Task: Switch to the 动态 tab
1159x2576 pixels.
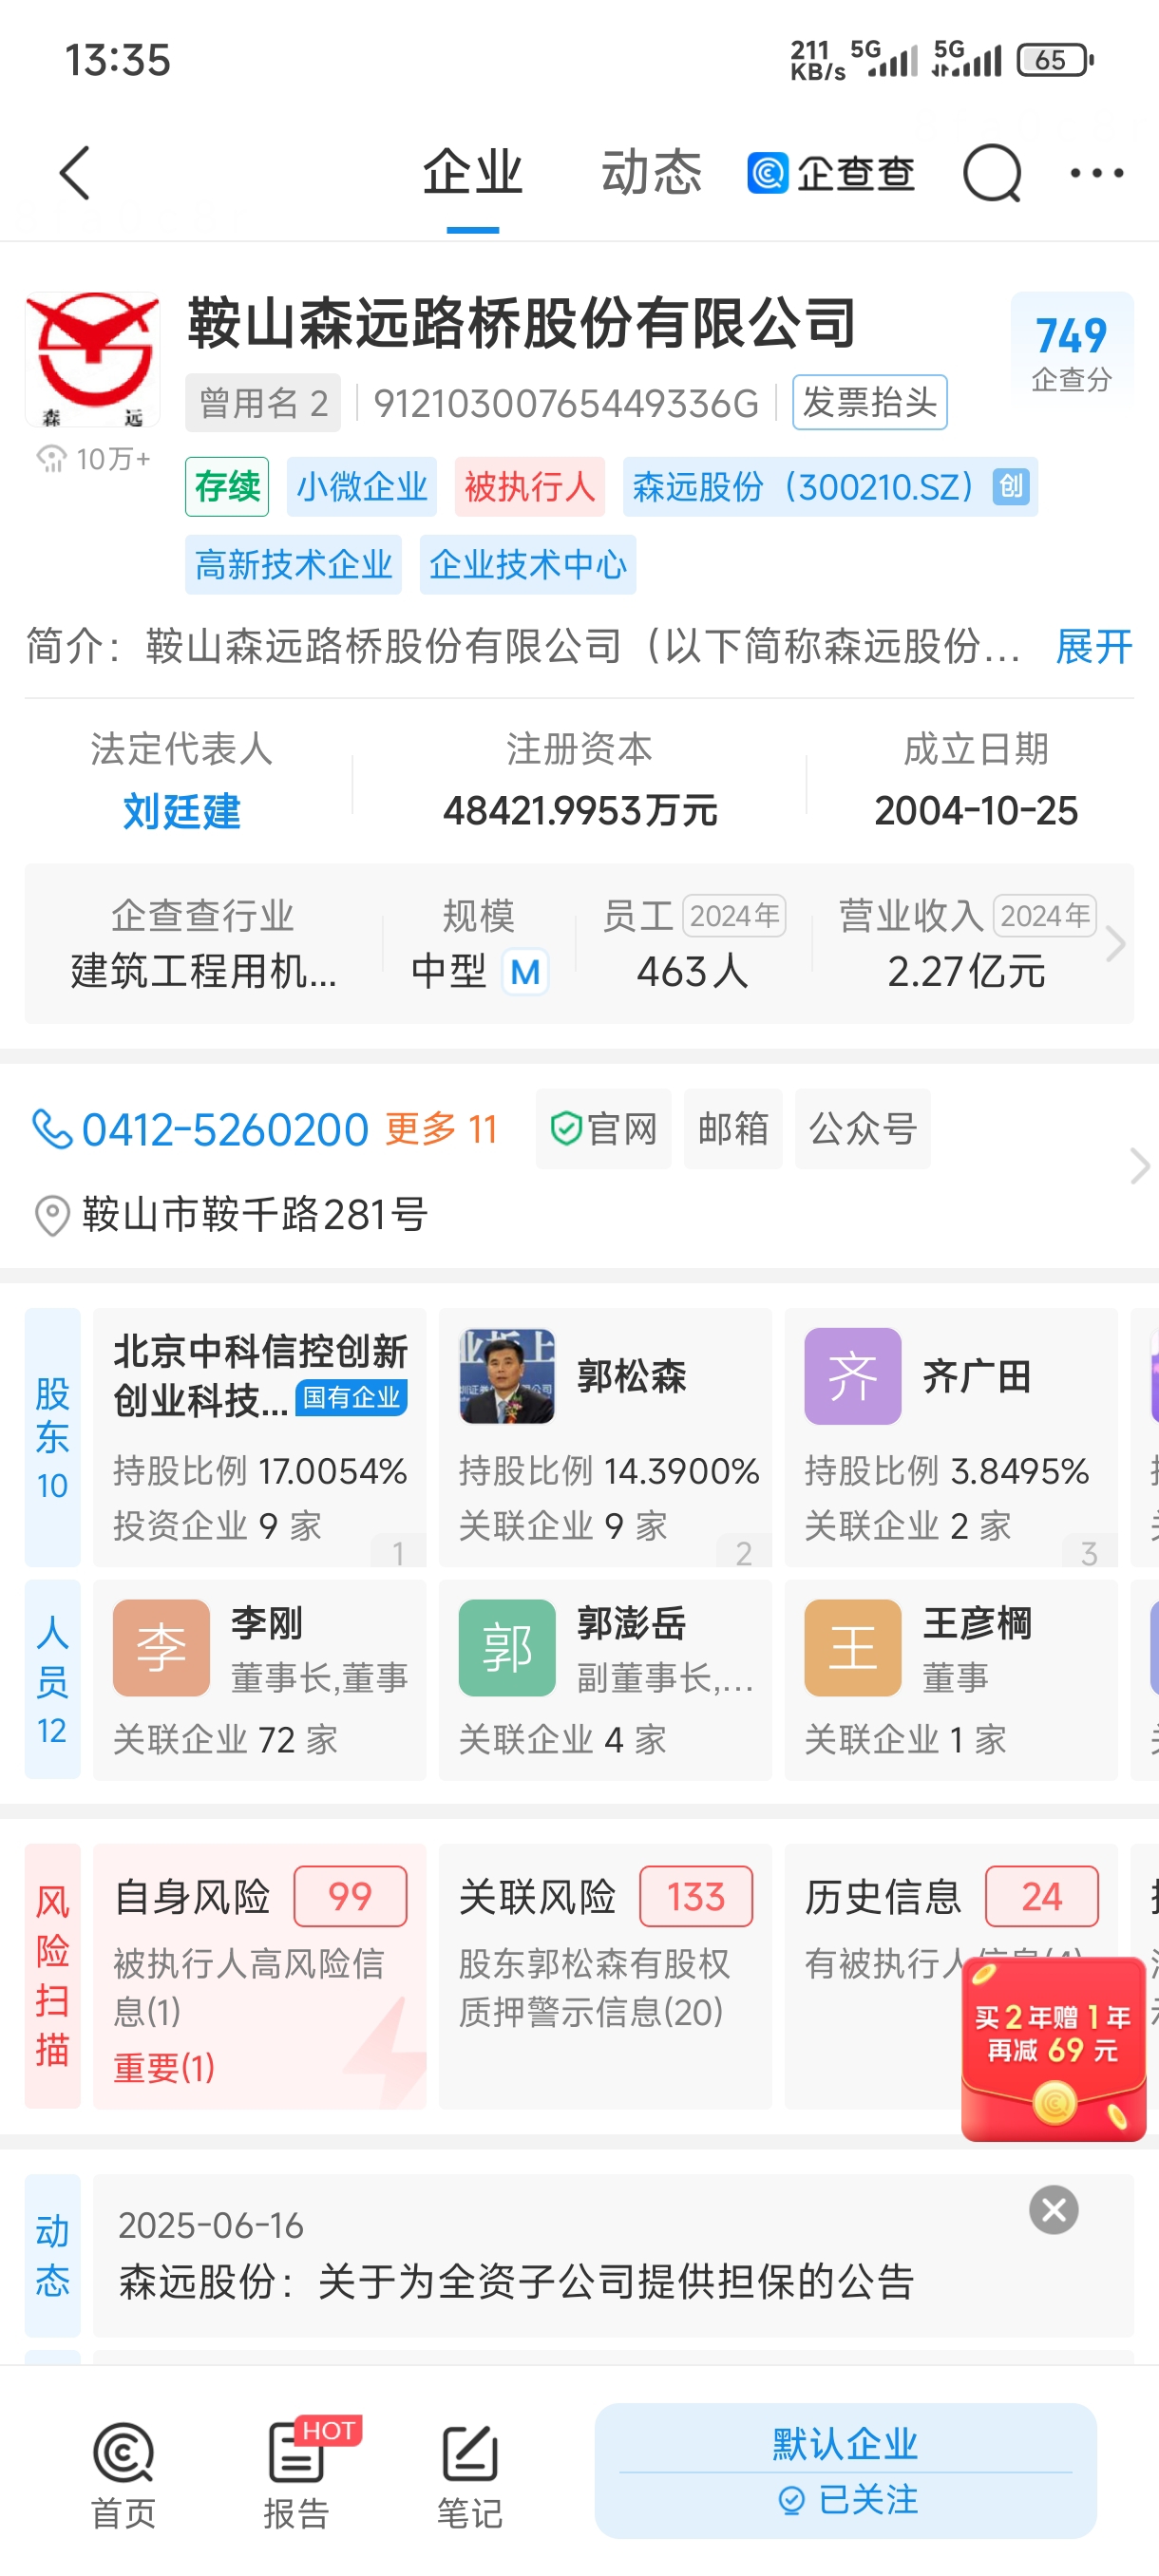Action: [x=651, y=172]
